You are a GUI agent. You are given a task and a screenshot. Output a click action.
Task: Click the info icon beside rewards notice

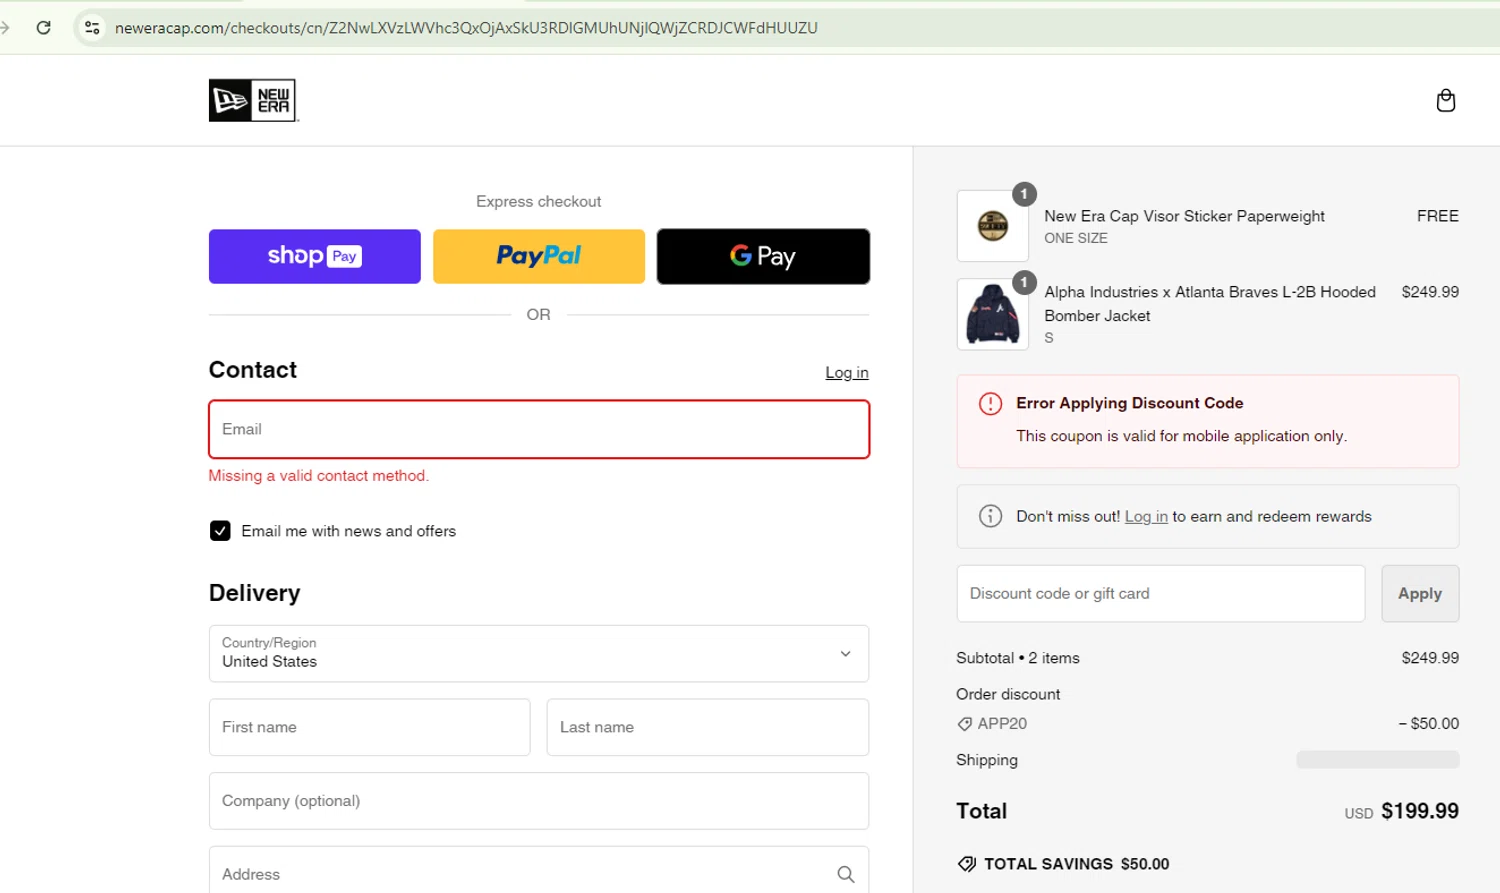point(990,516)
